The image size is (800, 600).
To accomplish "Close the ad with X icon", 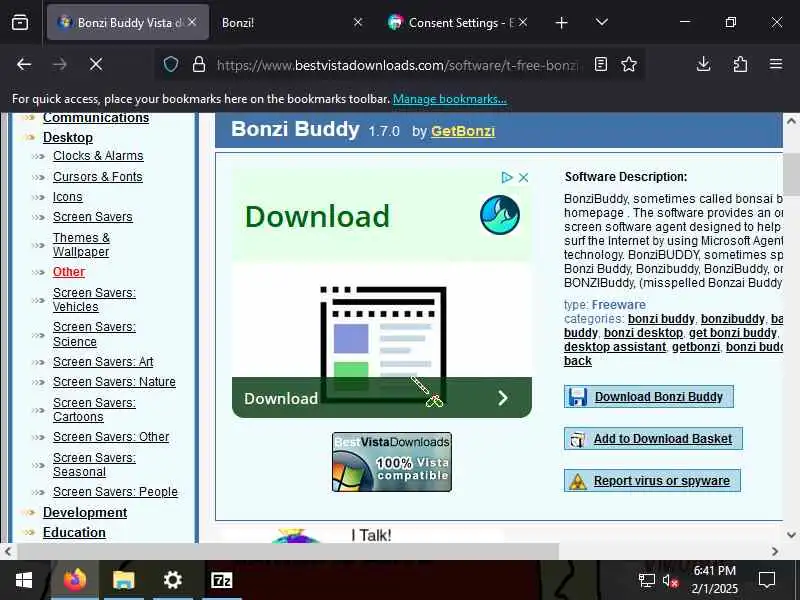I will click(x=523, y=178).
